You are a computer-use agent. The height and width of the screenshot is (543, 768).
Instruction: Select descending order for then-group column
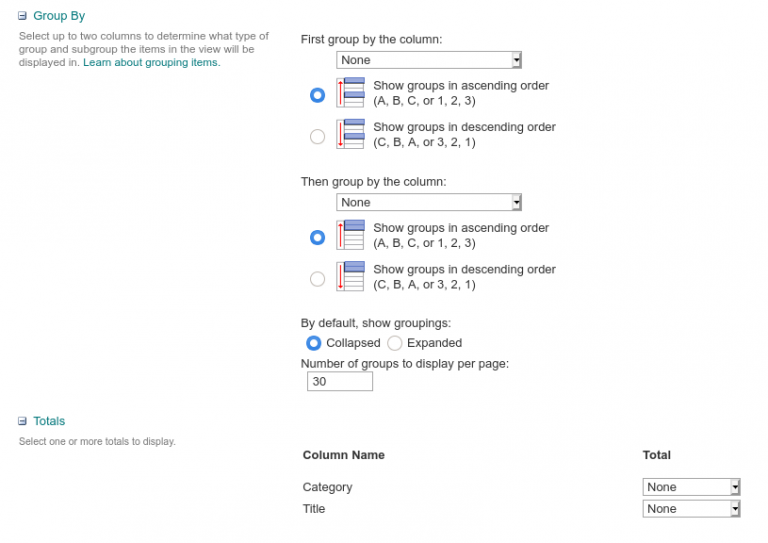[317, 279]
